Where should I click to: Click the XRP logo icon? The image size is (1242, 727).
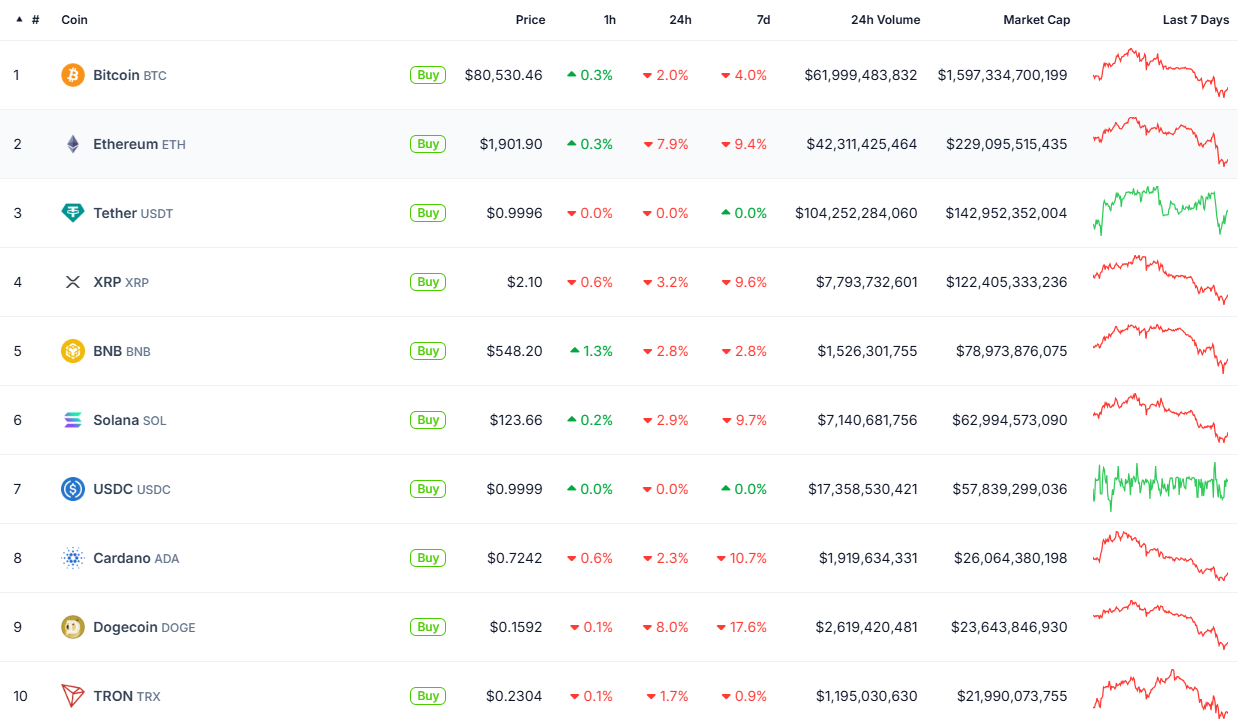(73, 282)
